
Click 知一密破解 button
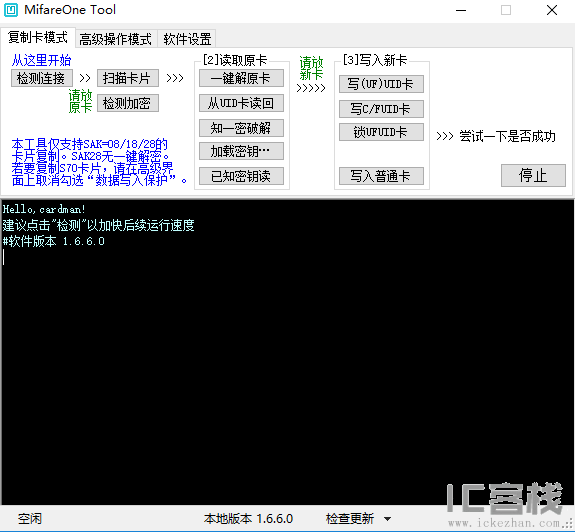pyautogui.click(x=241, y=128)
